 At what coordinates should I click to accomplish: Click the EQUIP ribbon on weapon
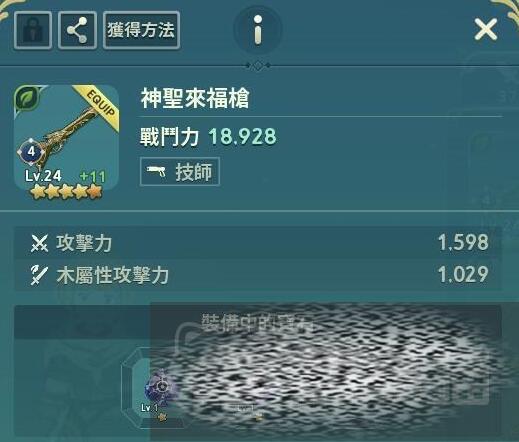99,105
